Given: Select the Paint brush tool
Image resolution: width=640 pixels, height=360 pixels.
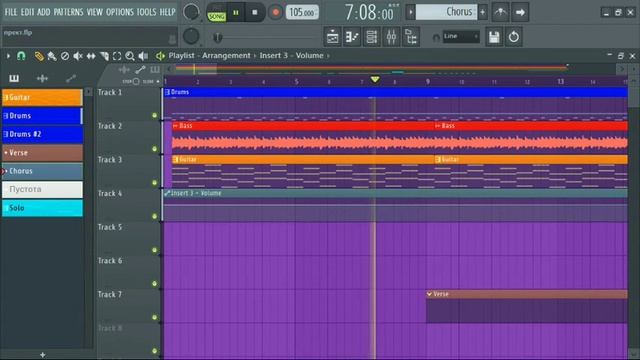Looking at the screenshot, I should pyautogui.click(x=52, y=56).
